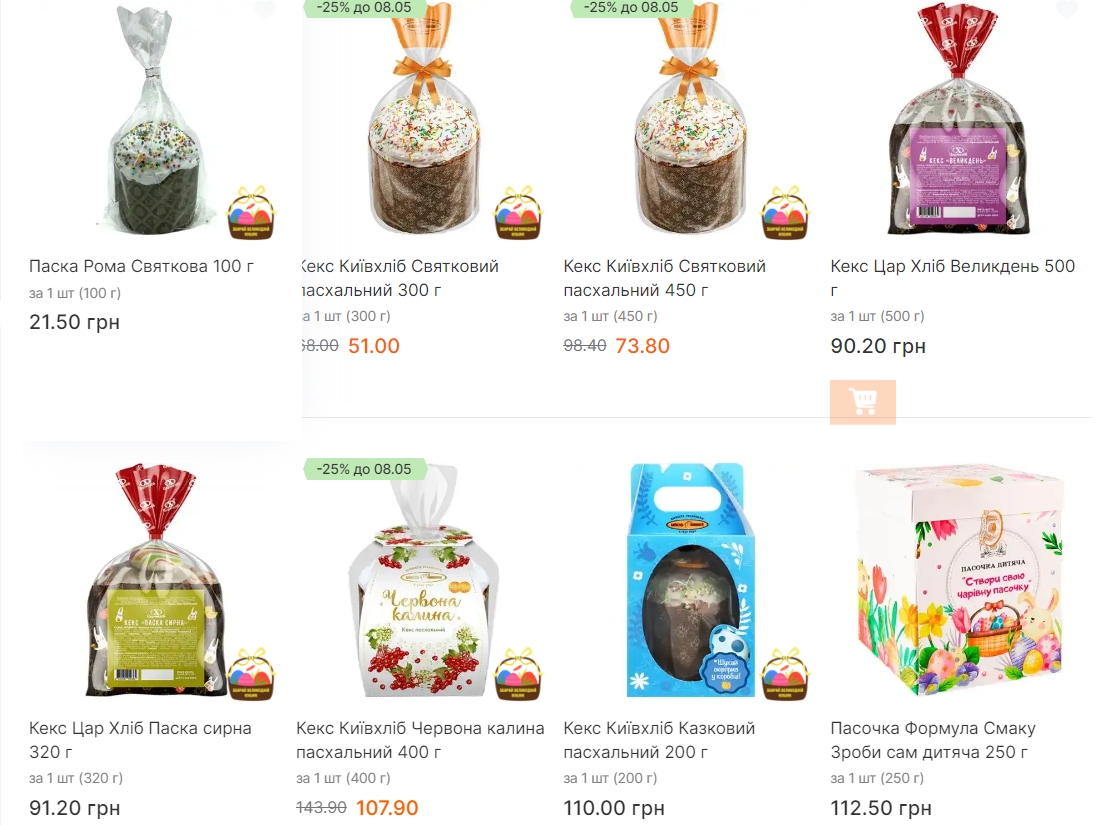1106x825 pixels.
Task: Click Easter basket badge on Червона калина
Action: 518,675
